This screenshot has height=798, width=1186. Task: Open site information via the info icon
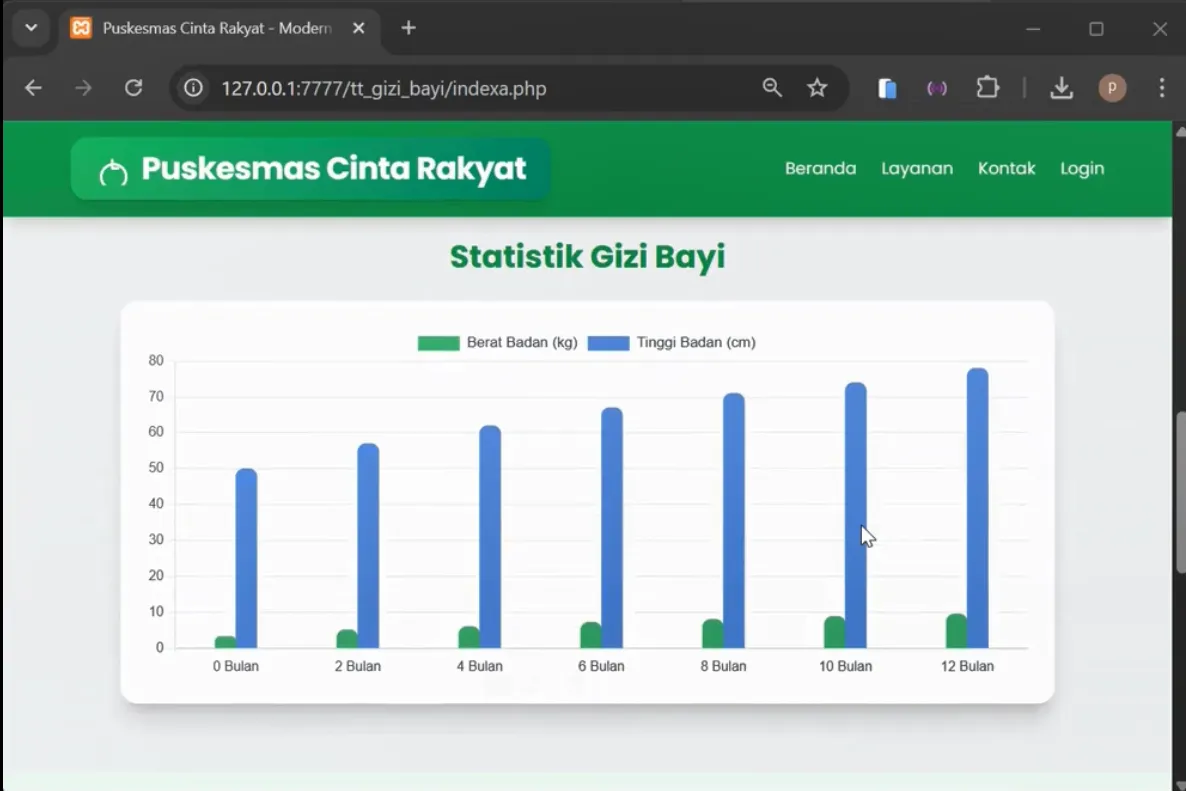[192, 88]
